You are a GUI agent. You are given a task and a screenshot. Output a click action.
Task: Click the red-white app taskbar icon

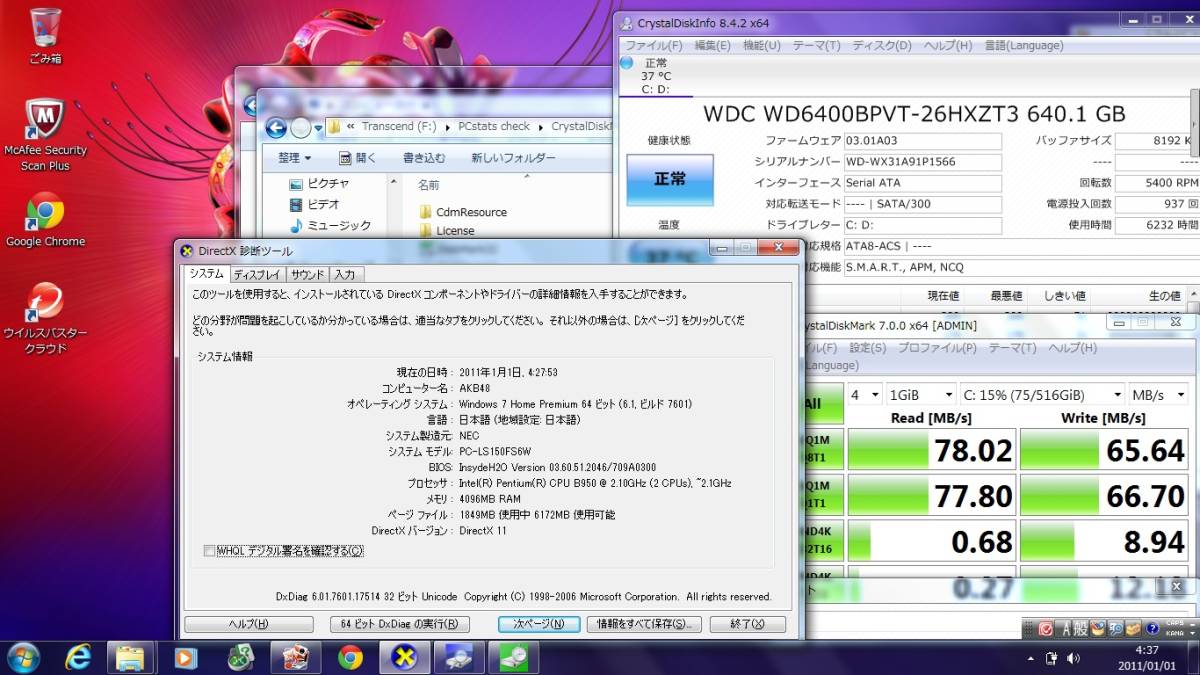[x=295, y=657]
